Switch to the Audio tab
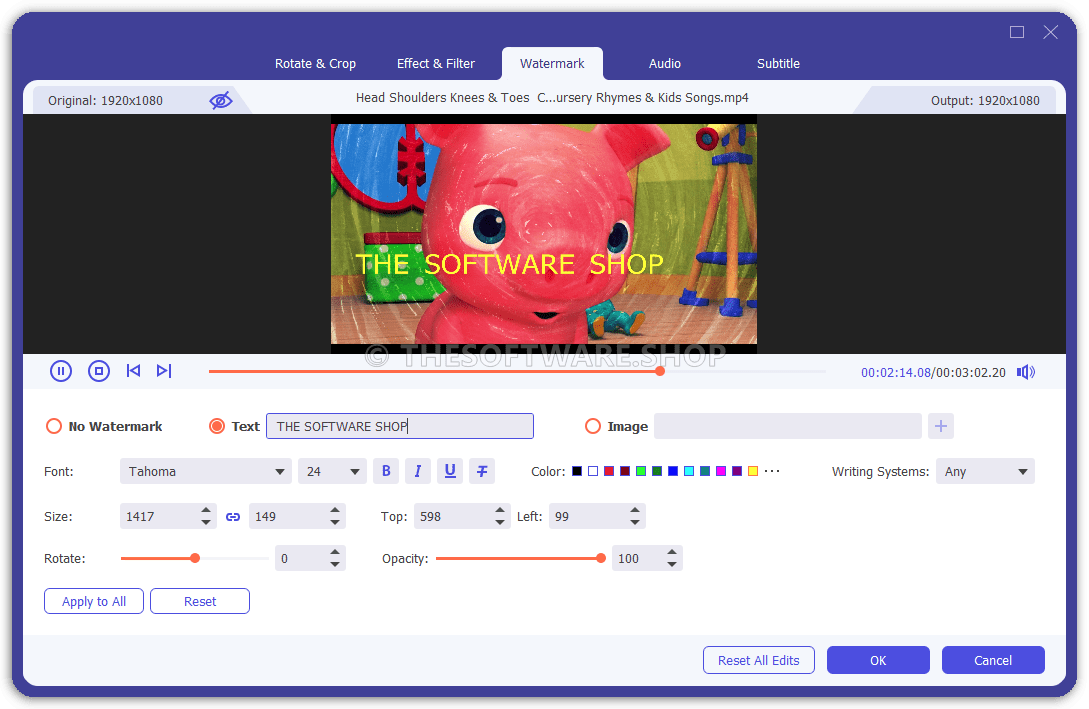Image resolution: width=1089 pixels, height=709 pixels. [x=665, y=64]
